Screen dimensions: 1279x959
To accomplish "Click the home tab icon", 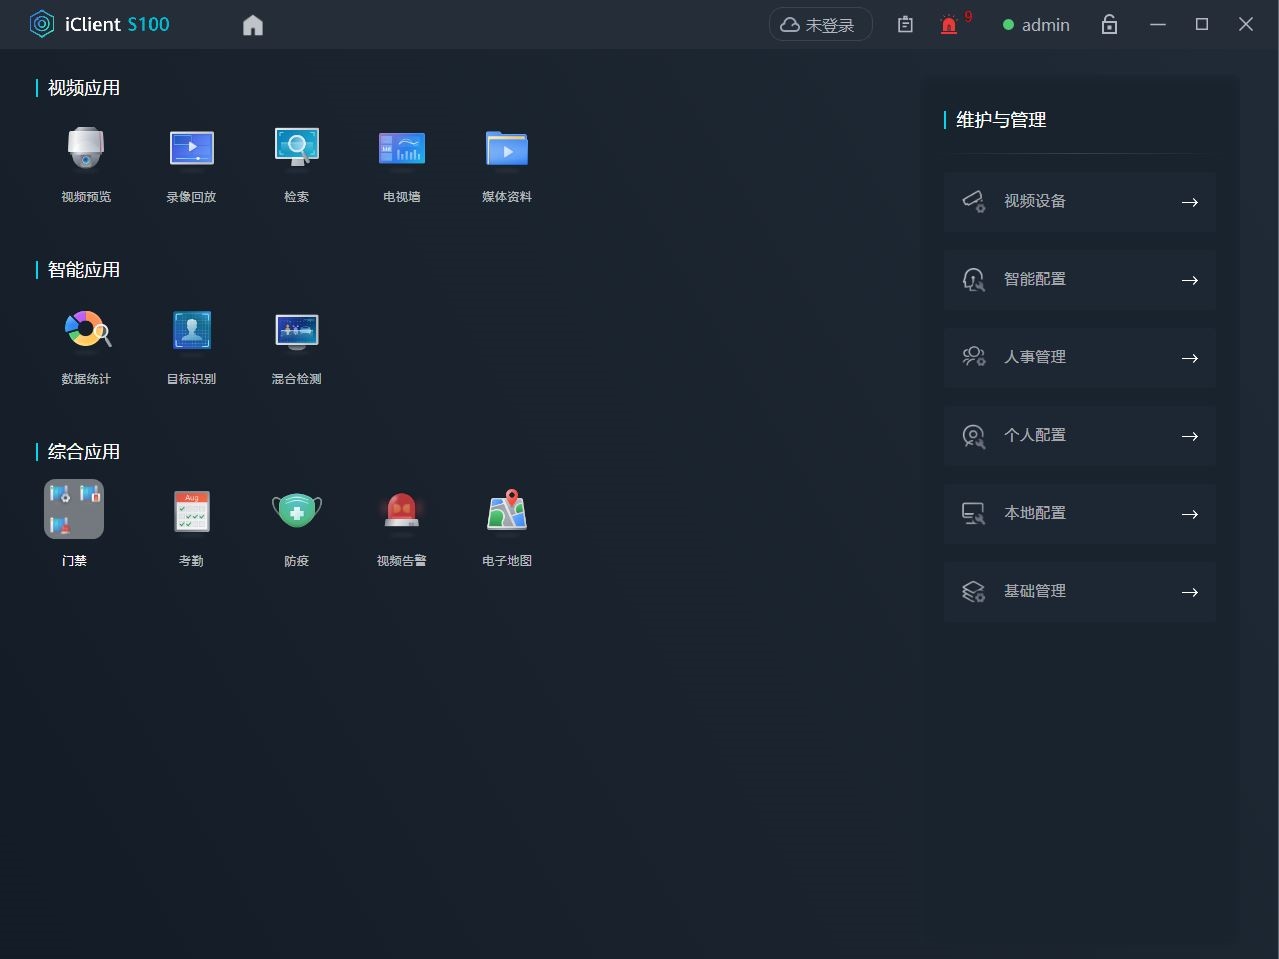I will pyautogui.click(x=253, y=25).
